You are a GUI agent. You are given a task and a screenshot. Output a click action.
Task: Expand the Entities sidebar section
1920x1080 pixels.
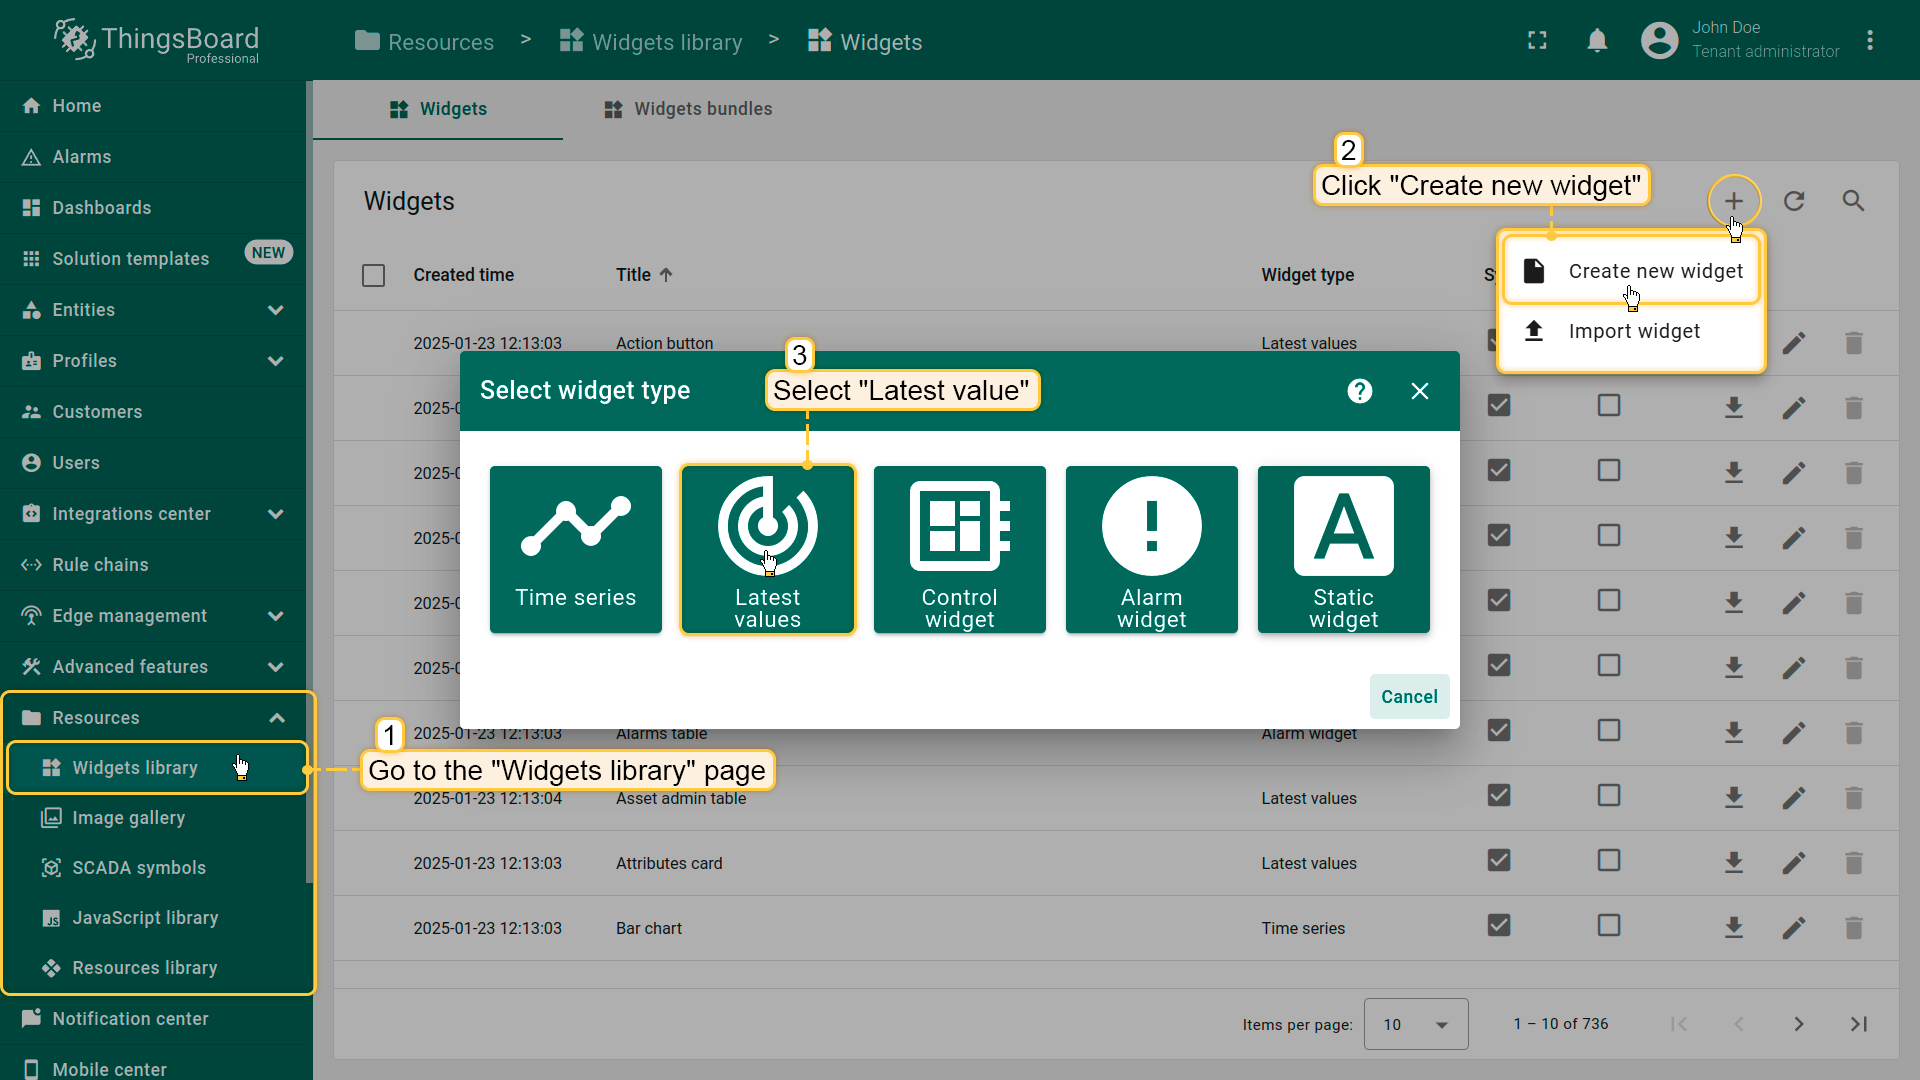tap(276, 310)
